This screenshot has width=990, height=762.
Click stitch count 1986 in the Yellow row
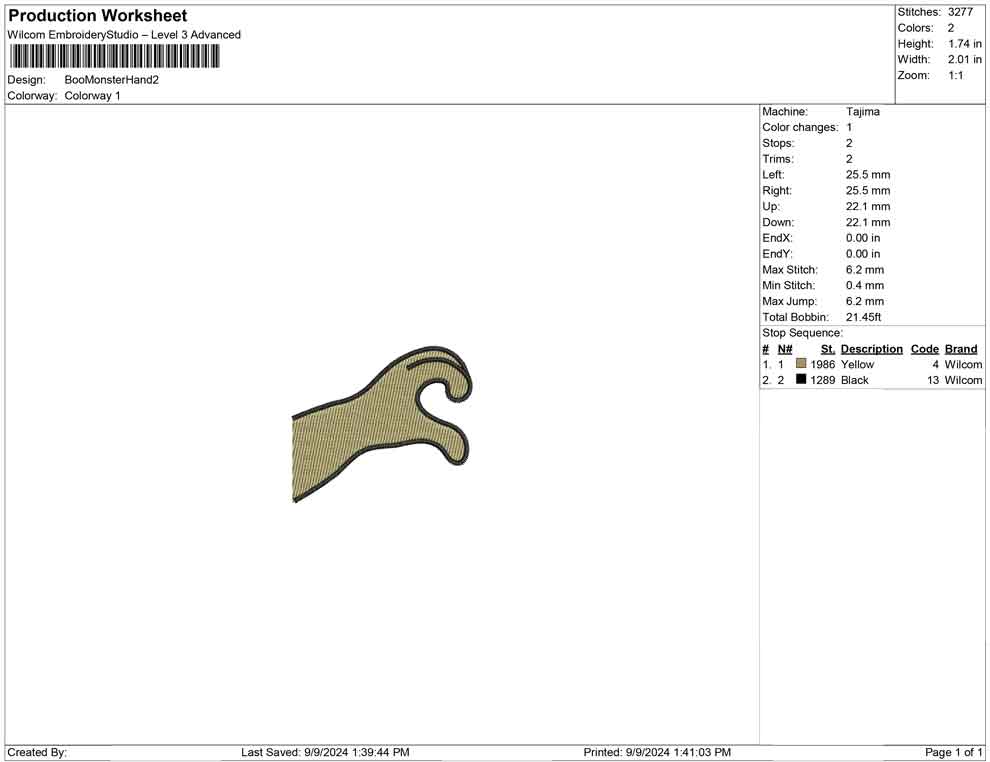(822, 364)
